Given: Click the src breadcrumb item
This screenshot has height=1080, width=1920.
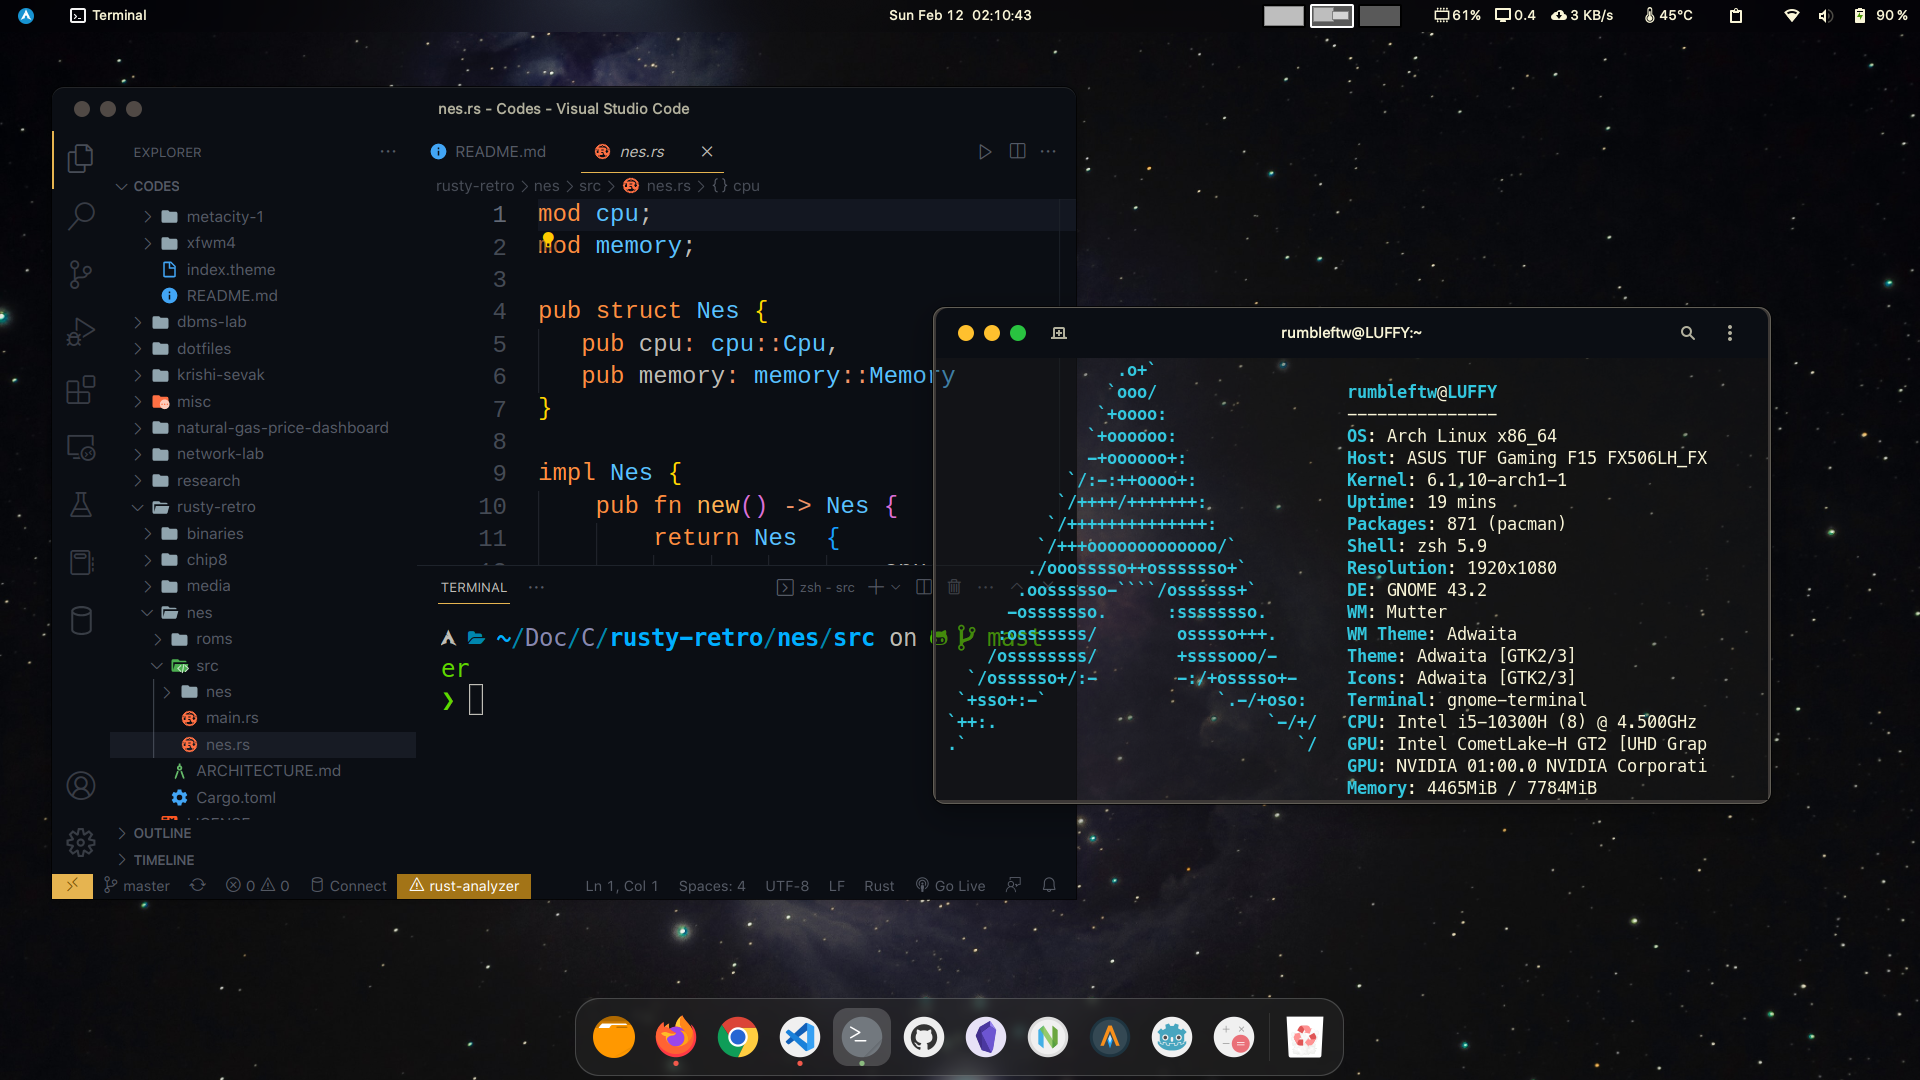Looking at the screenshot, I should 590,186.
